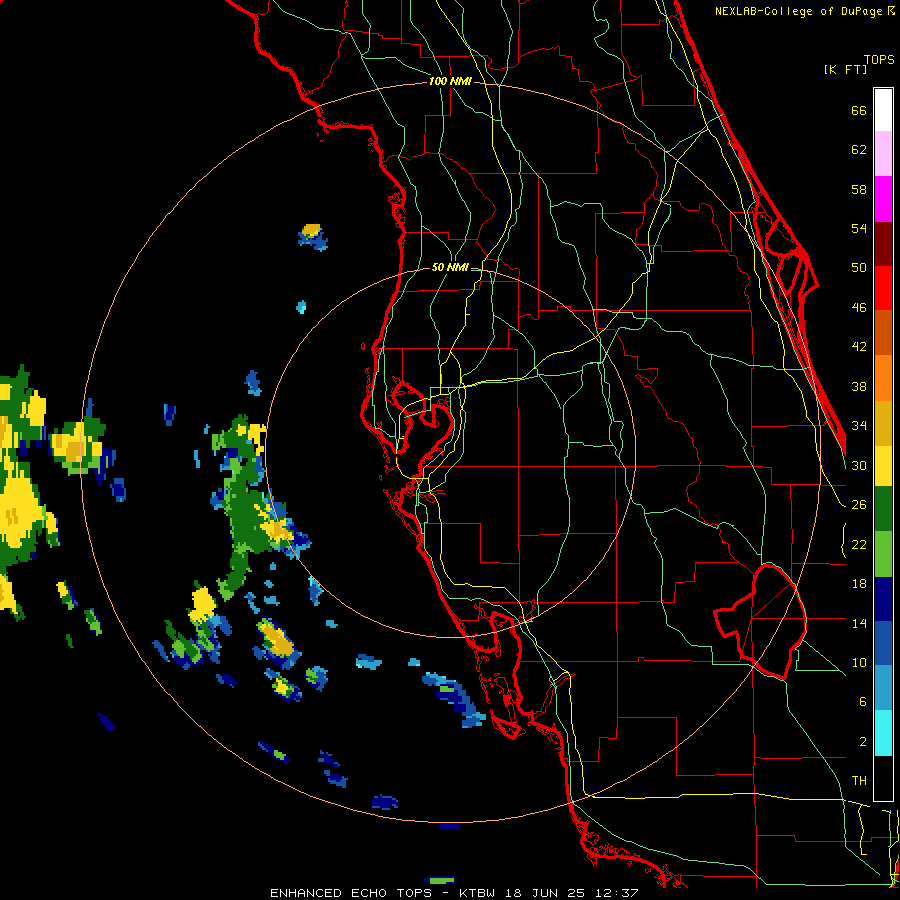
Task: Click the legend value 2
Action: [x=862, y=742]
